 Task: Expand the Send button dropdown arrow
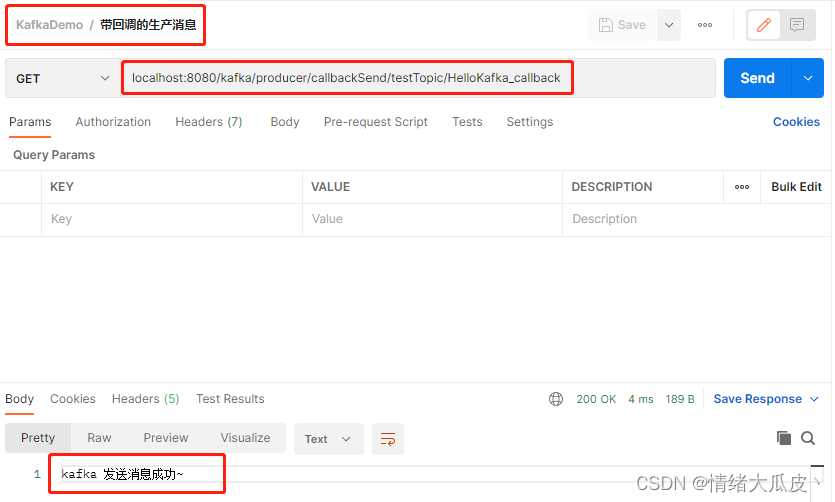(808, 78)
